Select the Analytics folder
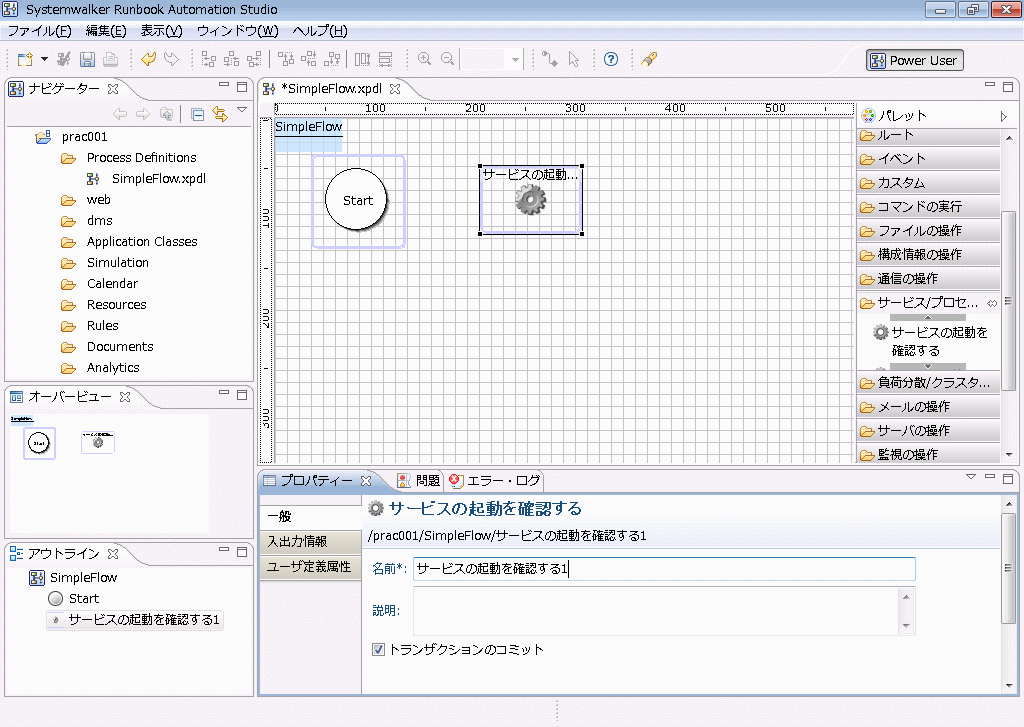1024x727 pixels. [113, 368]
